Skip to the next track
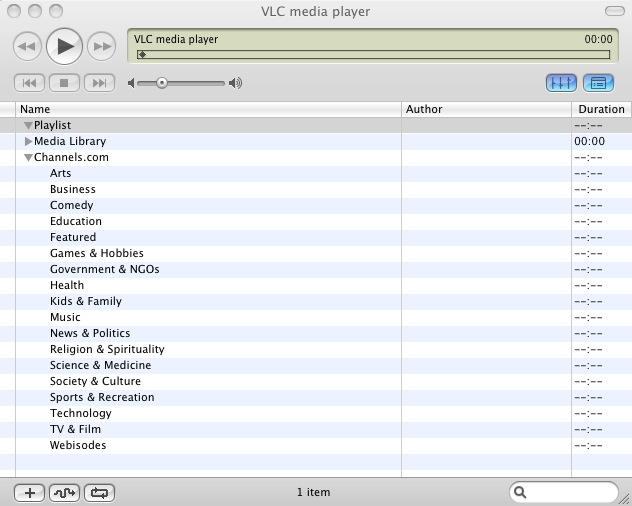This screenshot has height=506, width=632. tap(98, 83)
